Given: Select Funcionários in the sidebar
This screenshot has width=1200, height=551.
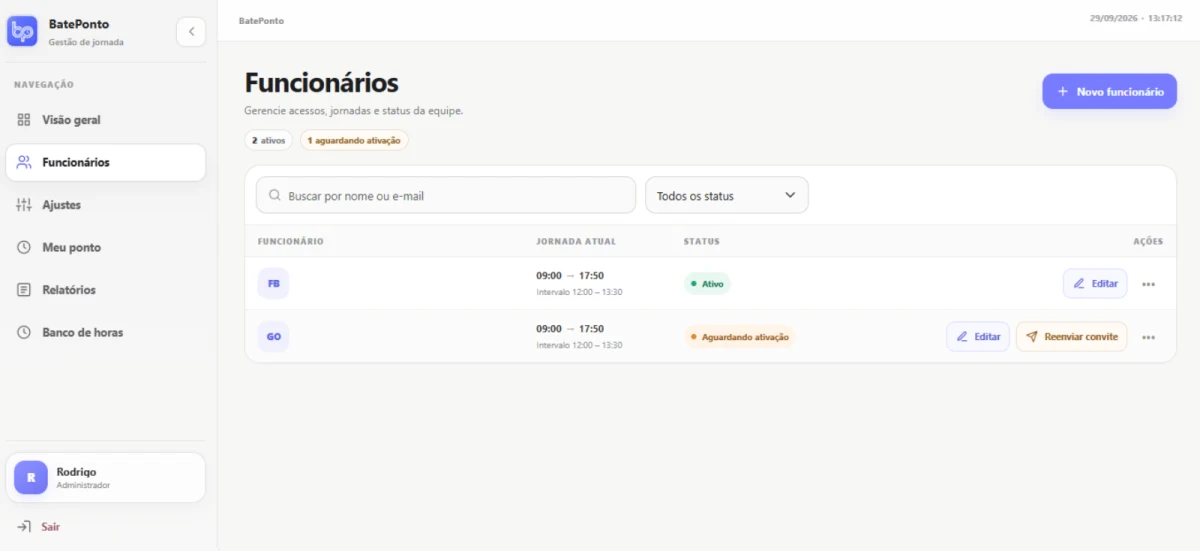Looking at the screenshot, I should [106, 162].
